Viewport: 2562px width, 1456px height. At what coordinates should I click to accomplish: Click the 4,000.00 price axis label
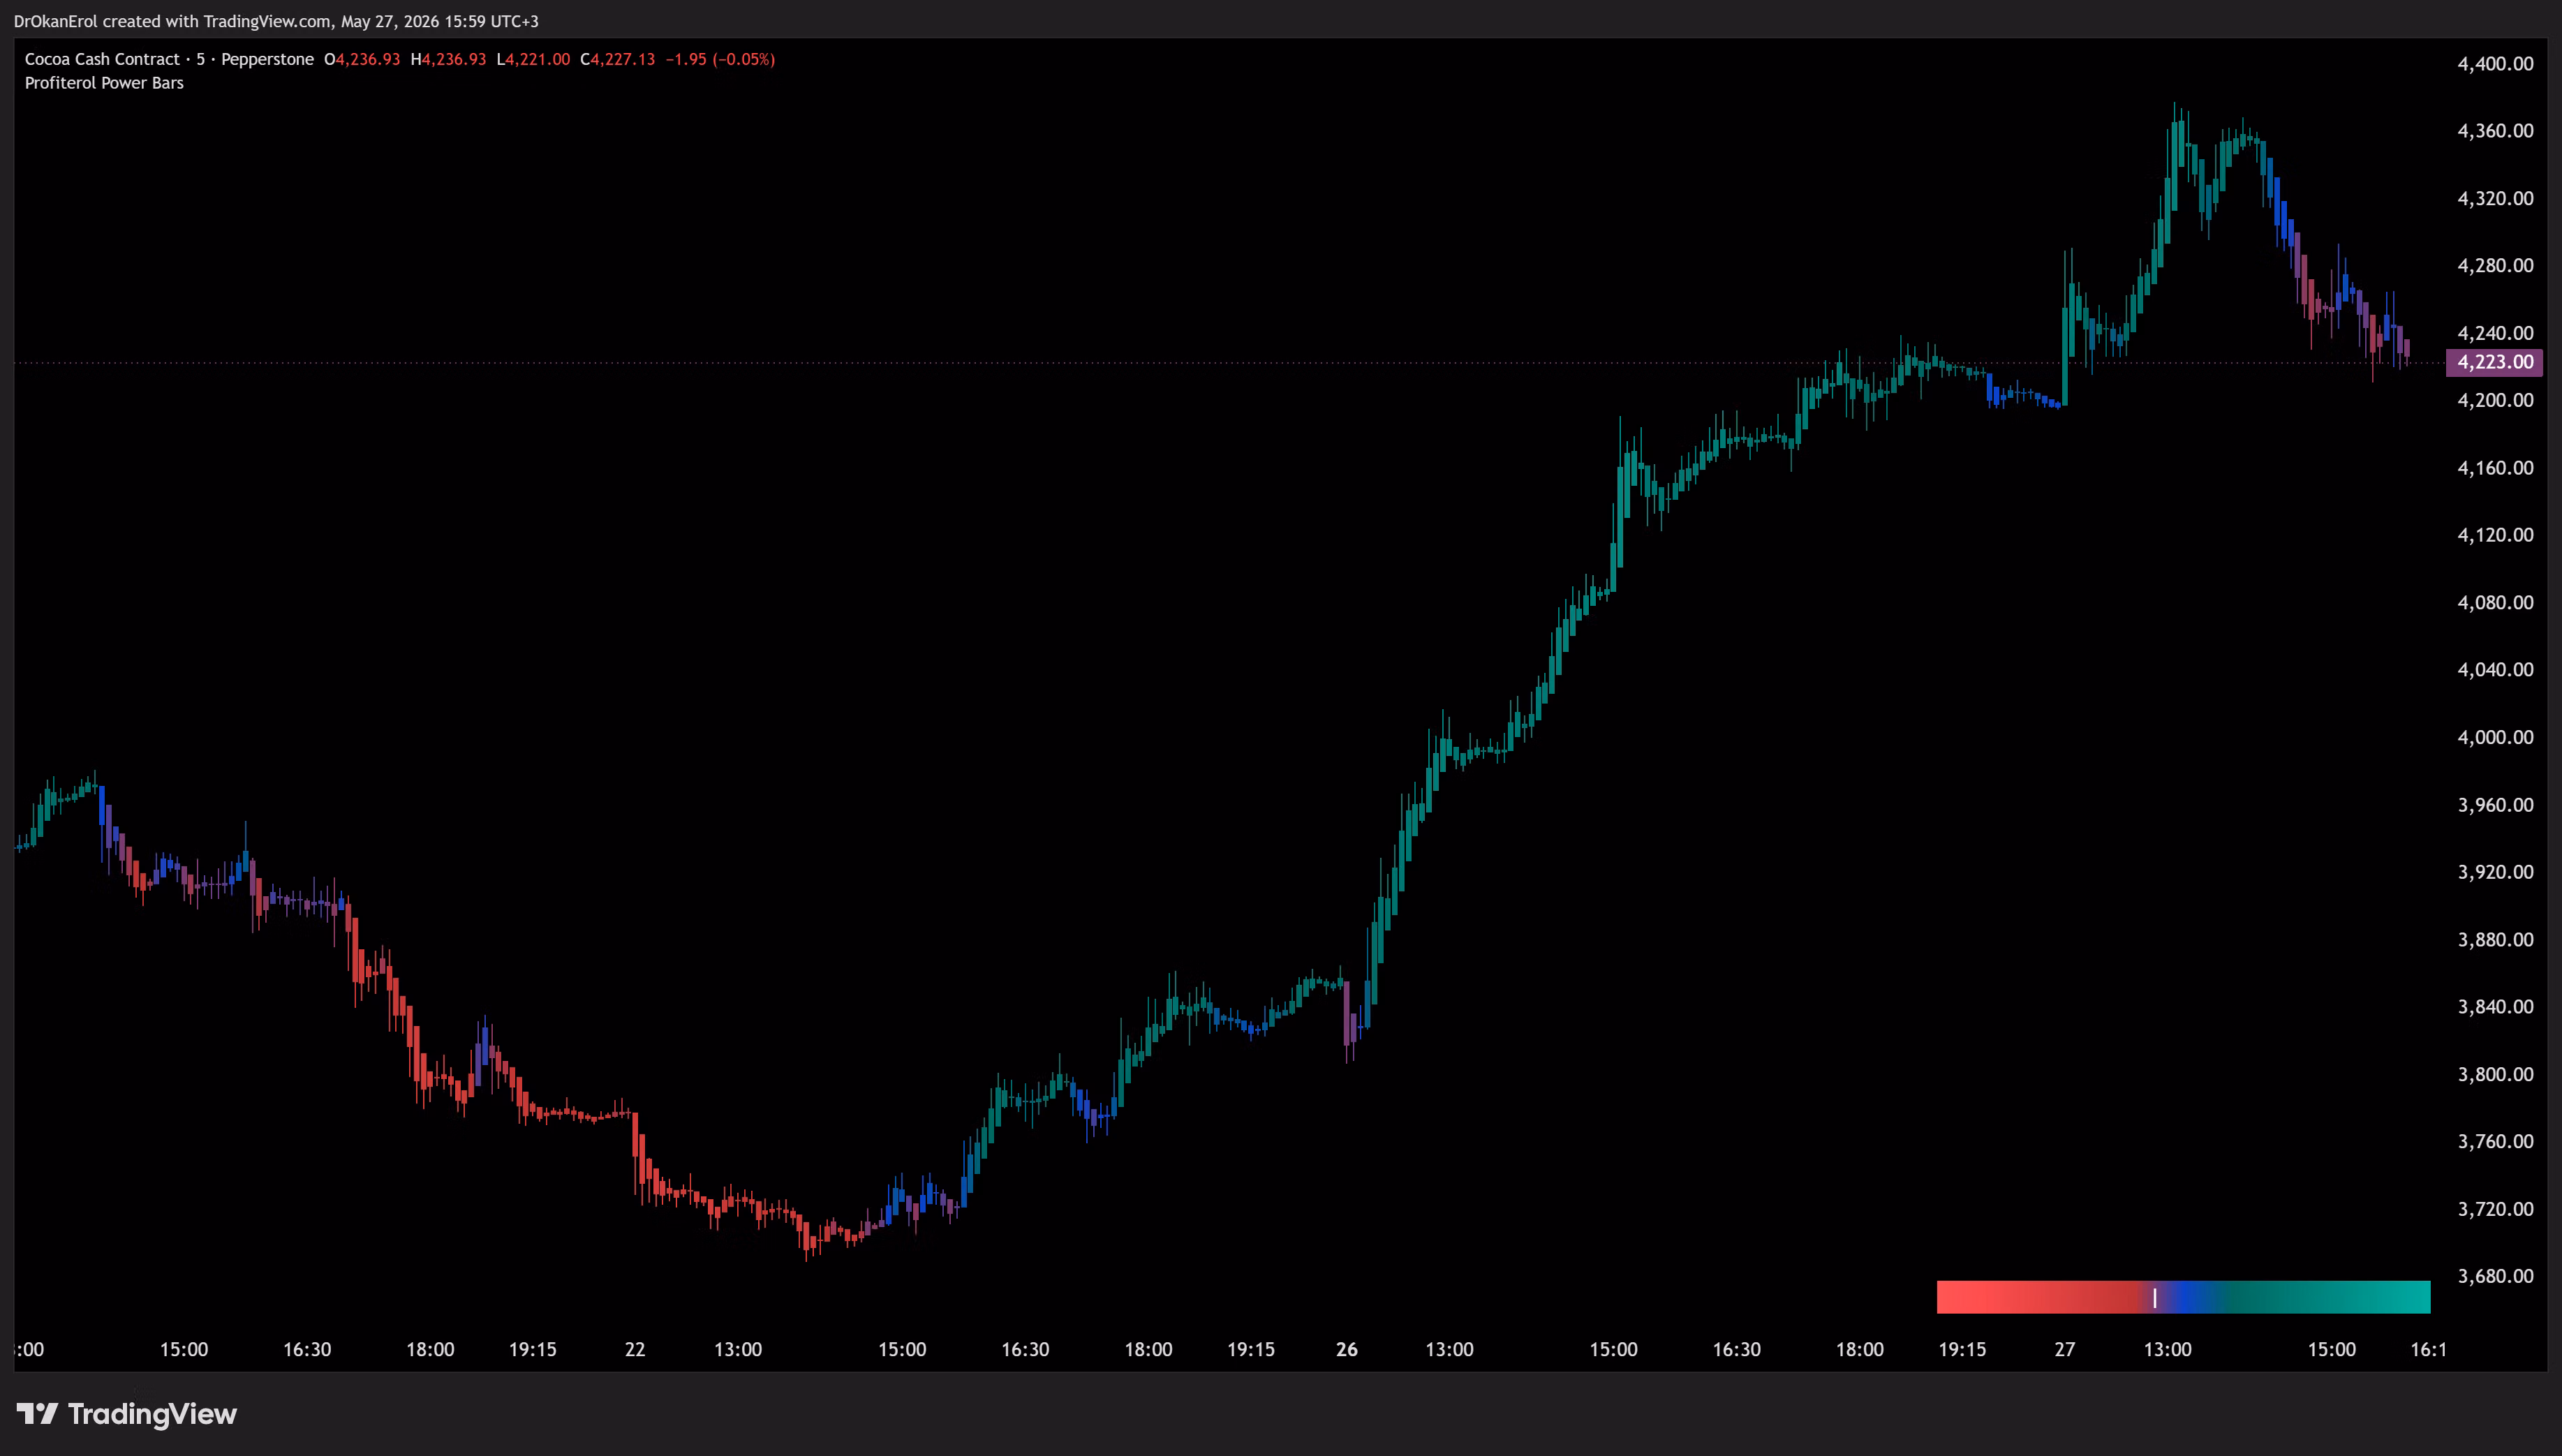pos(2495,737)
